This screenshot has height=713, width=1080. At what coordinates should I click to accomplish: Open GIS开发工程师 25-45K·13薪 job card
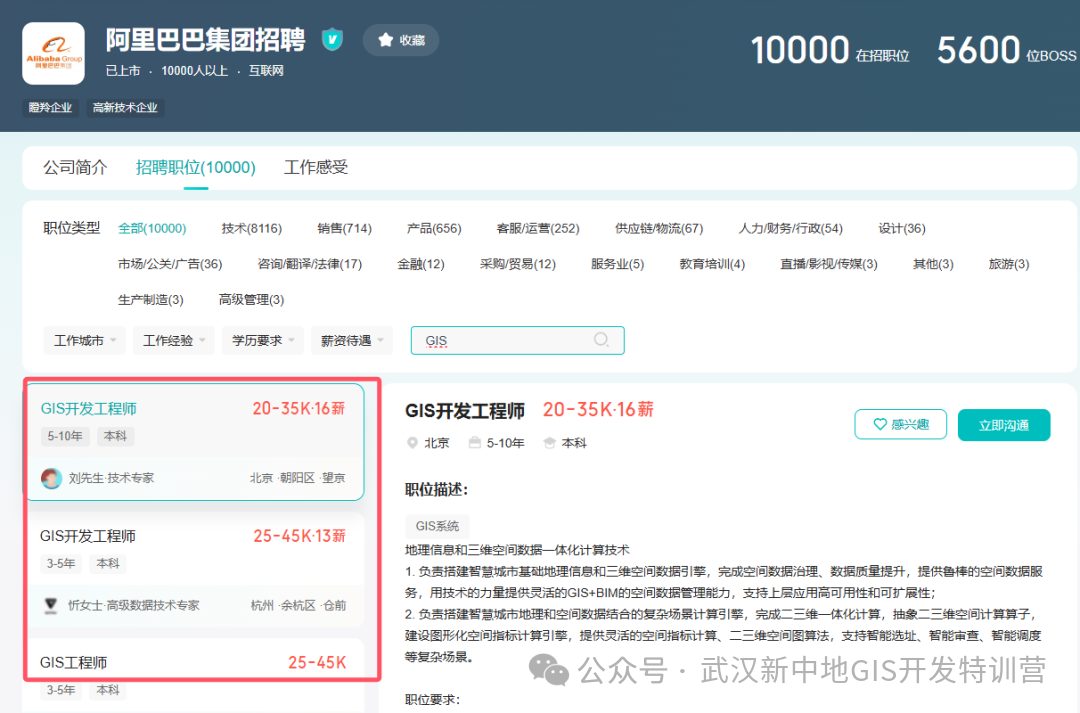click(194, 569)
